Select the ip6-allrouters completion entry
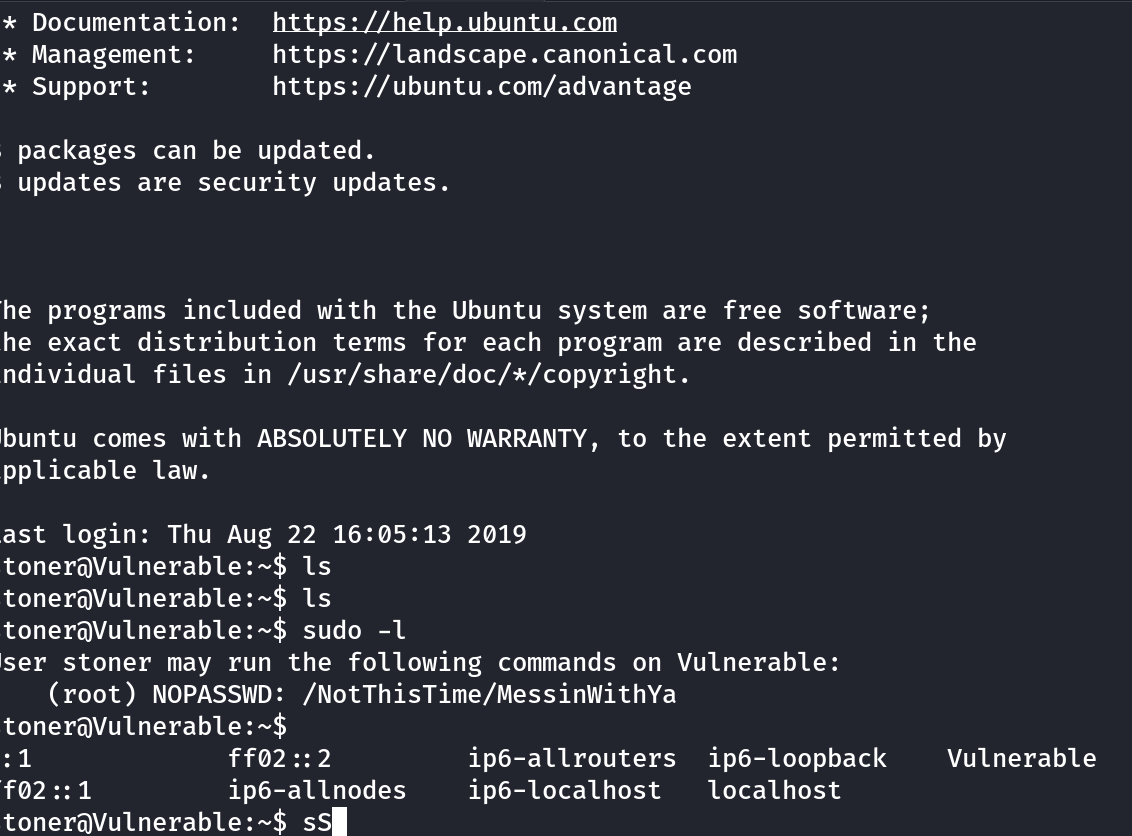This screenshot has width=1132, height=836. coord(571,758)
